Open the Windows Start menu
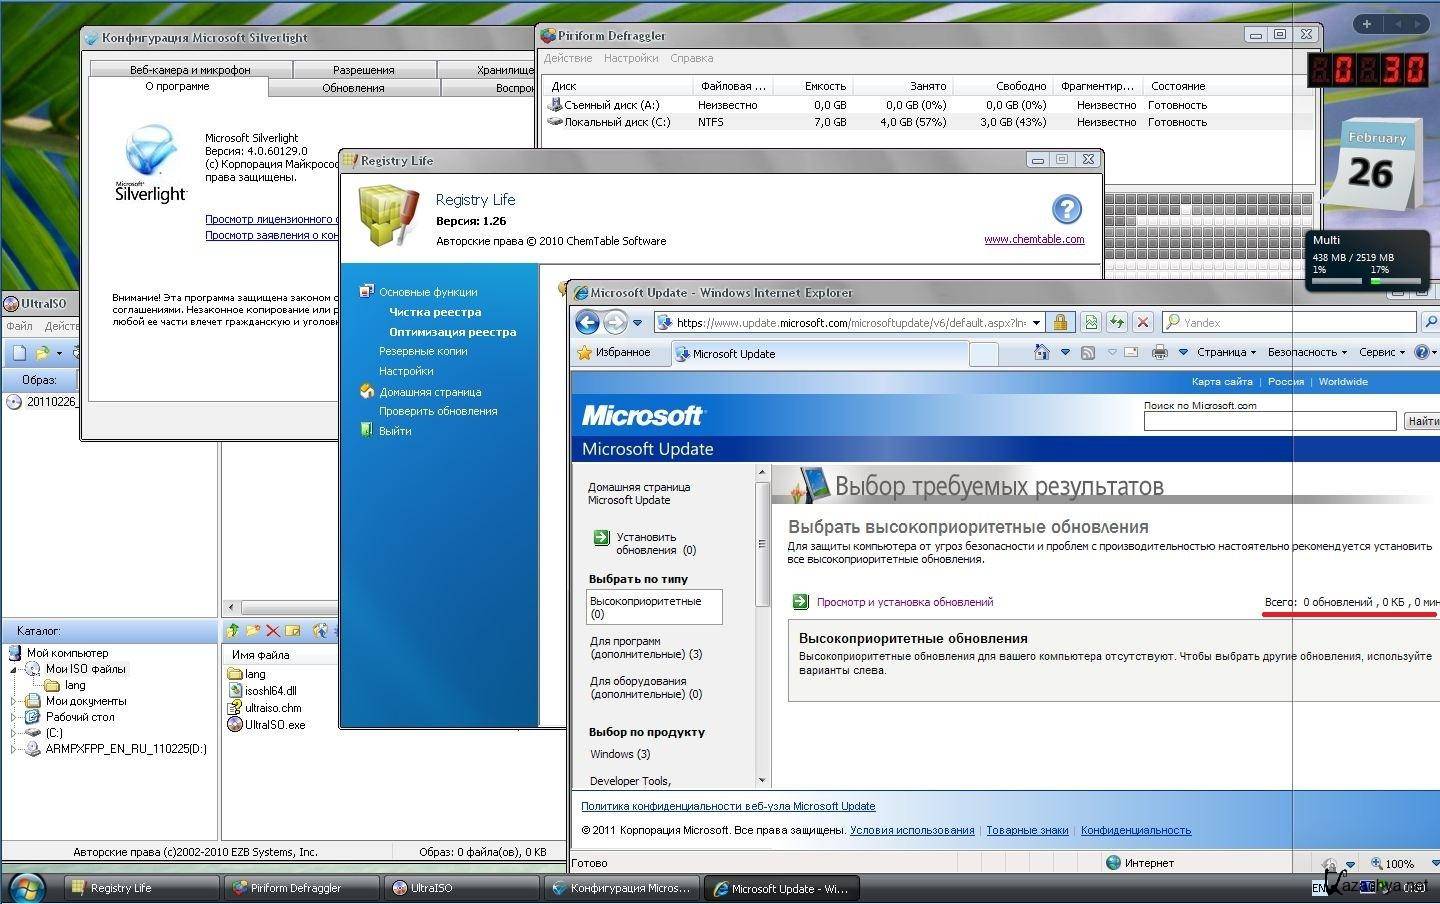 pos(26,887)
